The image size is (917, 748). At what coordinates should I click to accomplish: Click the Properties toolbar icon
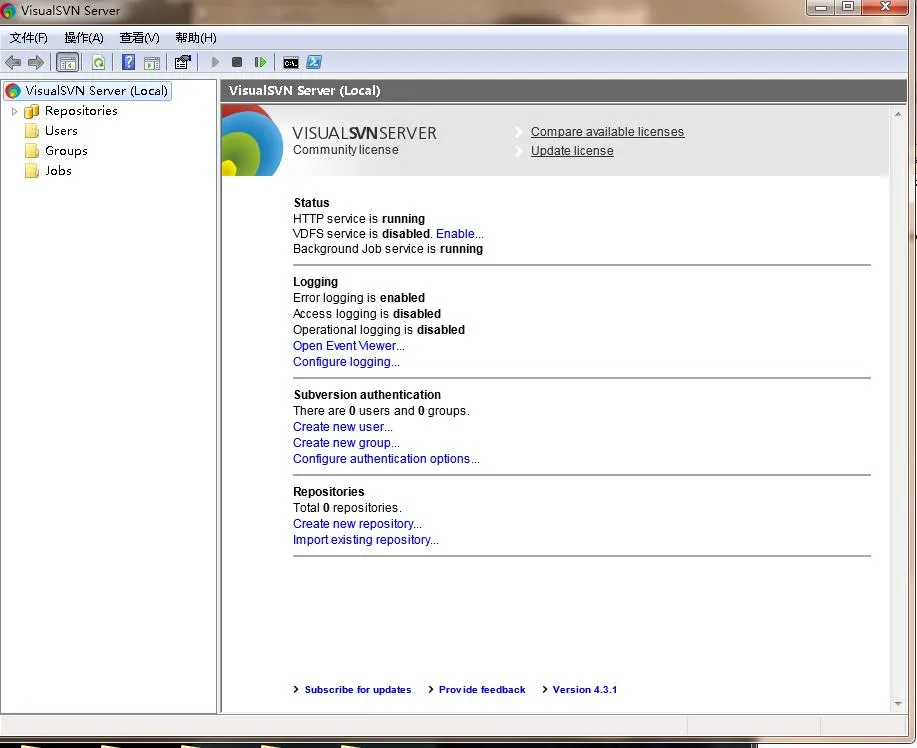(x=182, y=62)
